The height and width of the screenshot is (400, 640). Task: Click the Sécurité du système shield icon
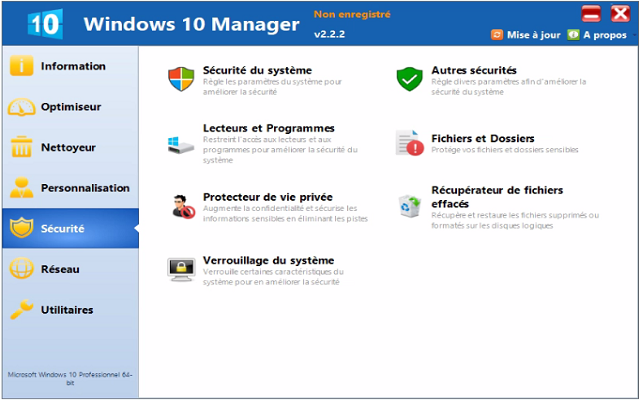click(x=181, y=79)
